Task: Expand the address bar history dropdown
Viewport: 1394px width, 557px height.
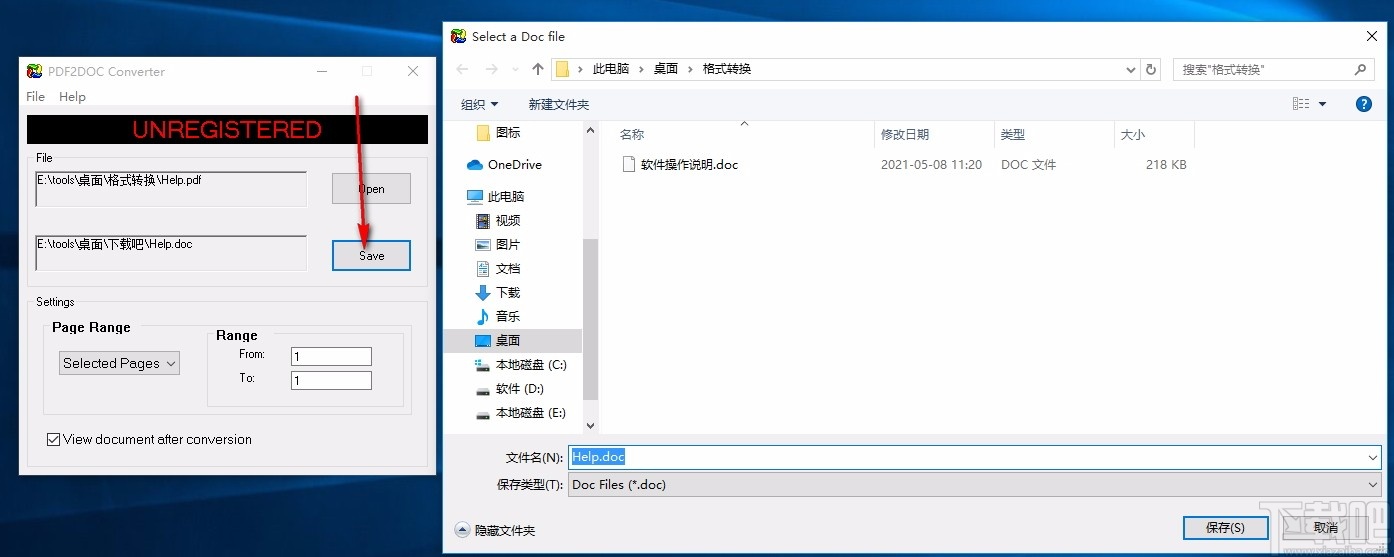Action: pyautogui.click(x=1131, y=69)
